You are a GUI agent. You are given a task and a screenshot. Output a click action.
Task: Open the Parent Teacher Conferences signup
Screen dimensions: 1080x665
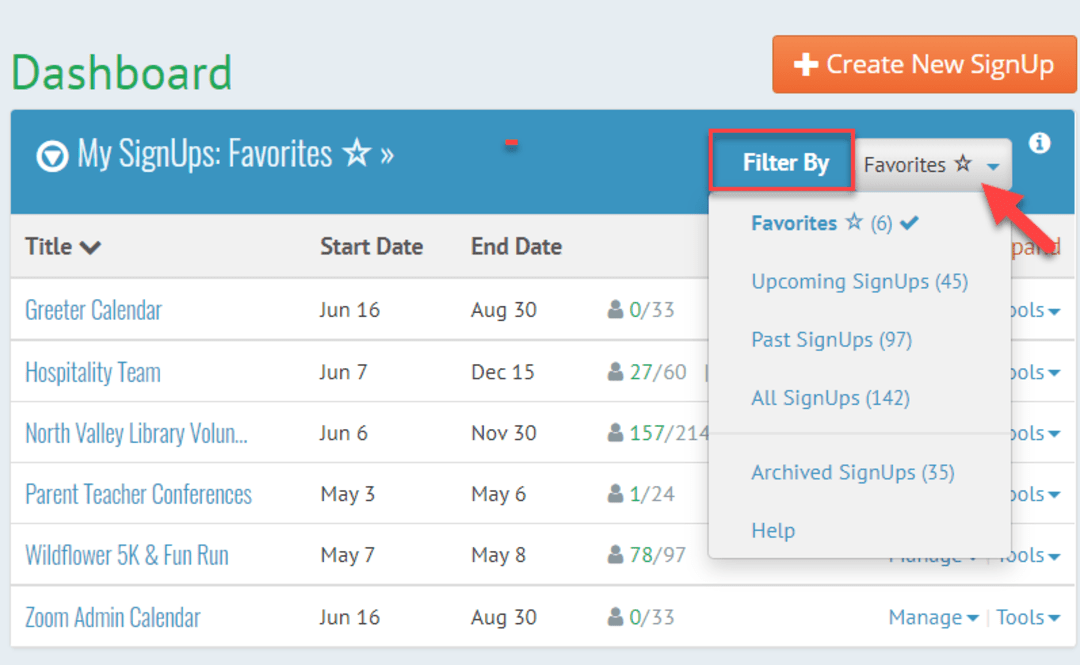pyautogui.click(x=138, y=493)
